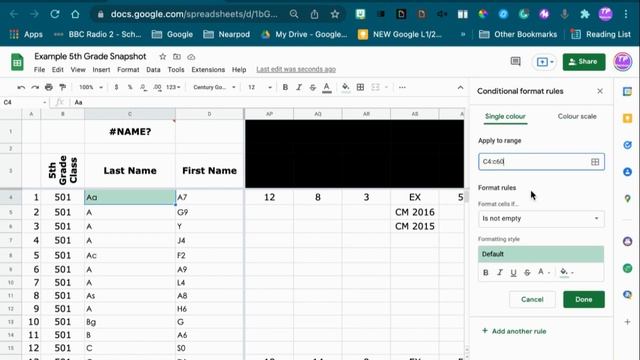Screen dimensions: 640x360
Task: Open fill colour in formatting style
Action: [567, 272]
